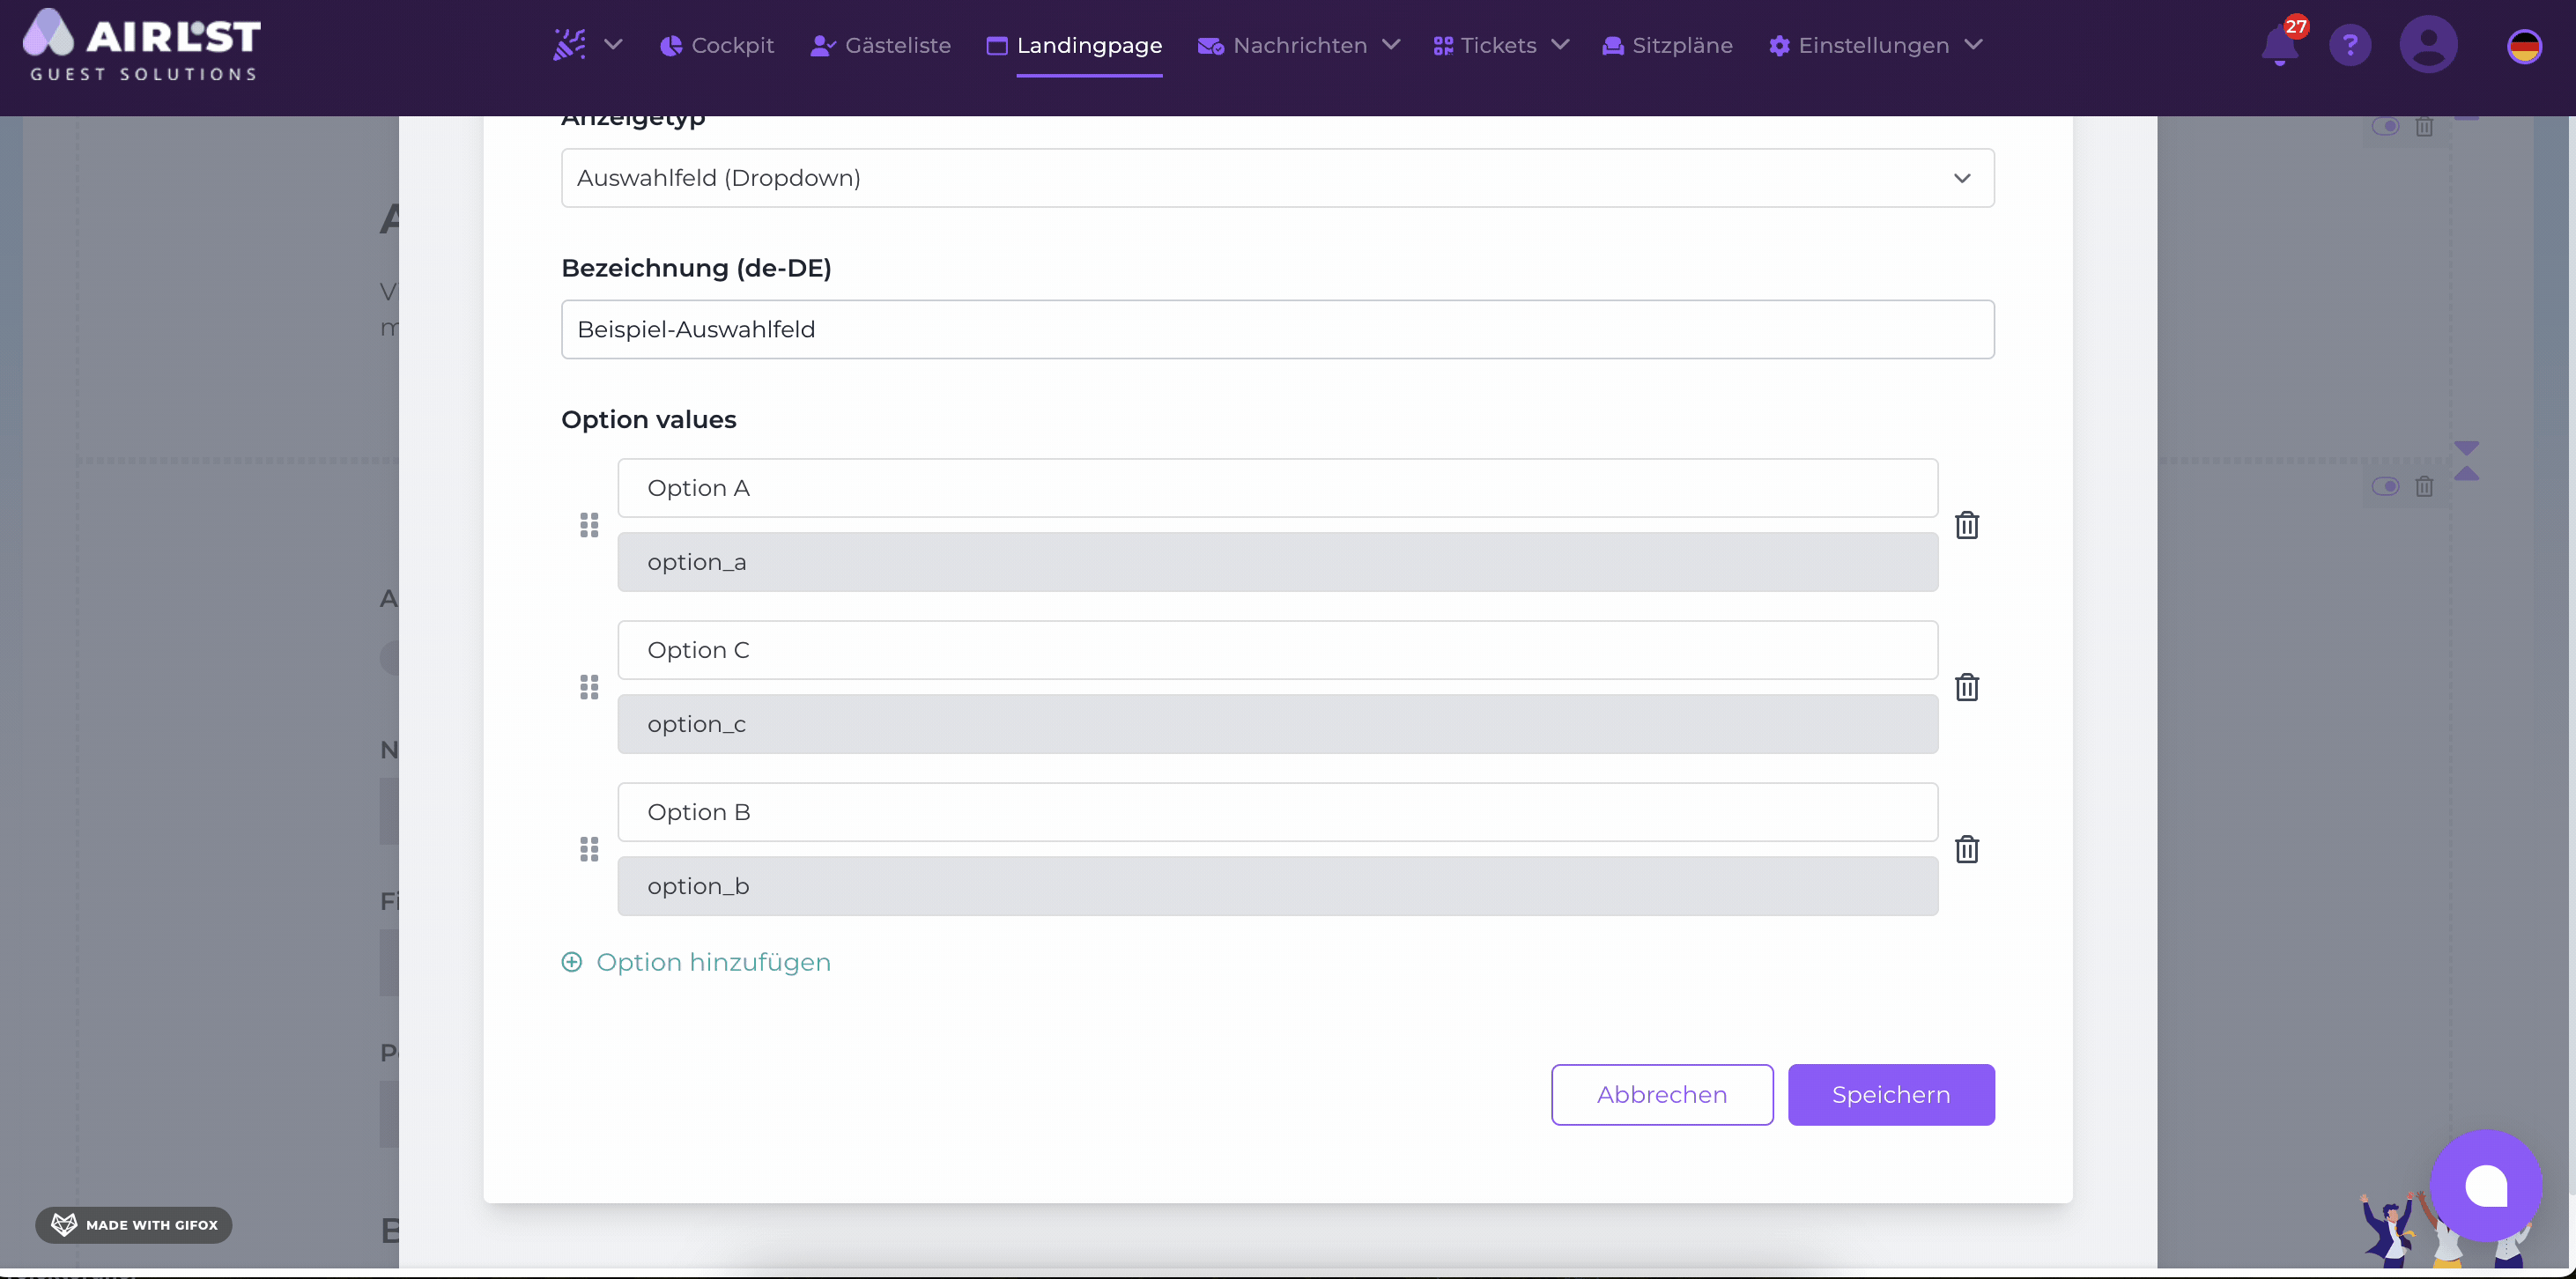Open the help question mark icon
Image resolution: width=2576 pixels, height=1279 pixels.
(x=2349, y=46)
